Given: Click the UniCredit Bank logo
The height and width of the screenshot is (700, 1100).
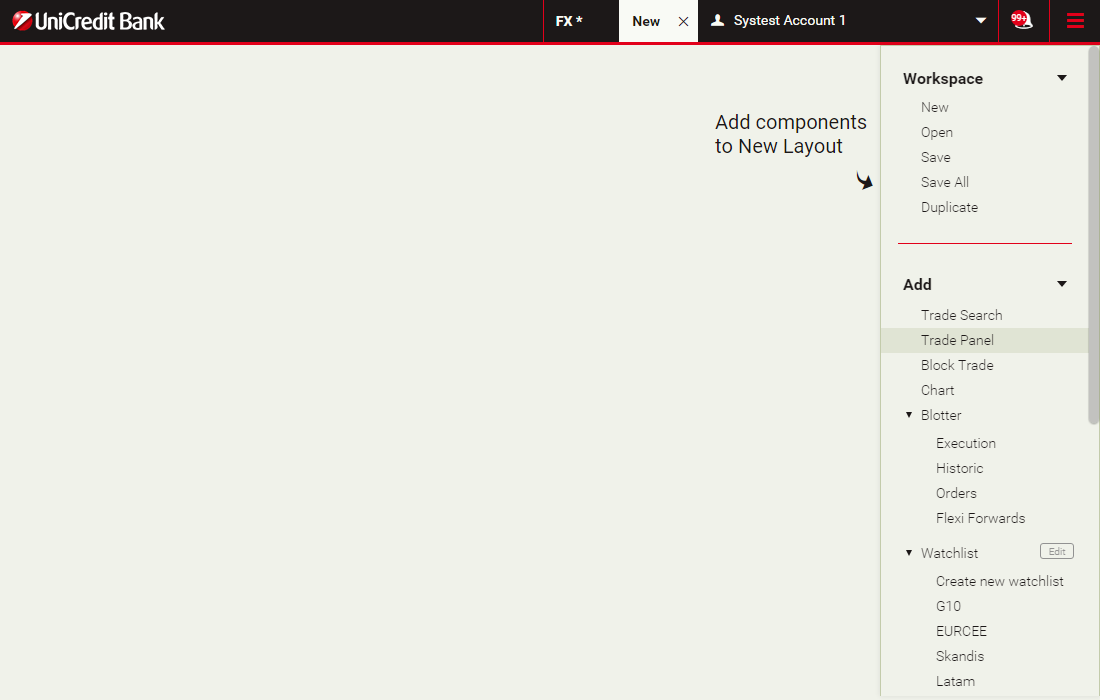Looking at the screenshot, I should [89, 21].
